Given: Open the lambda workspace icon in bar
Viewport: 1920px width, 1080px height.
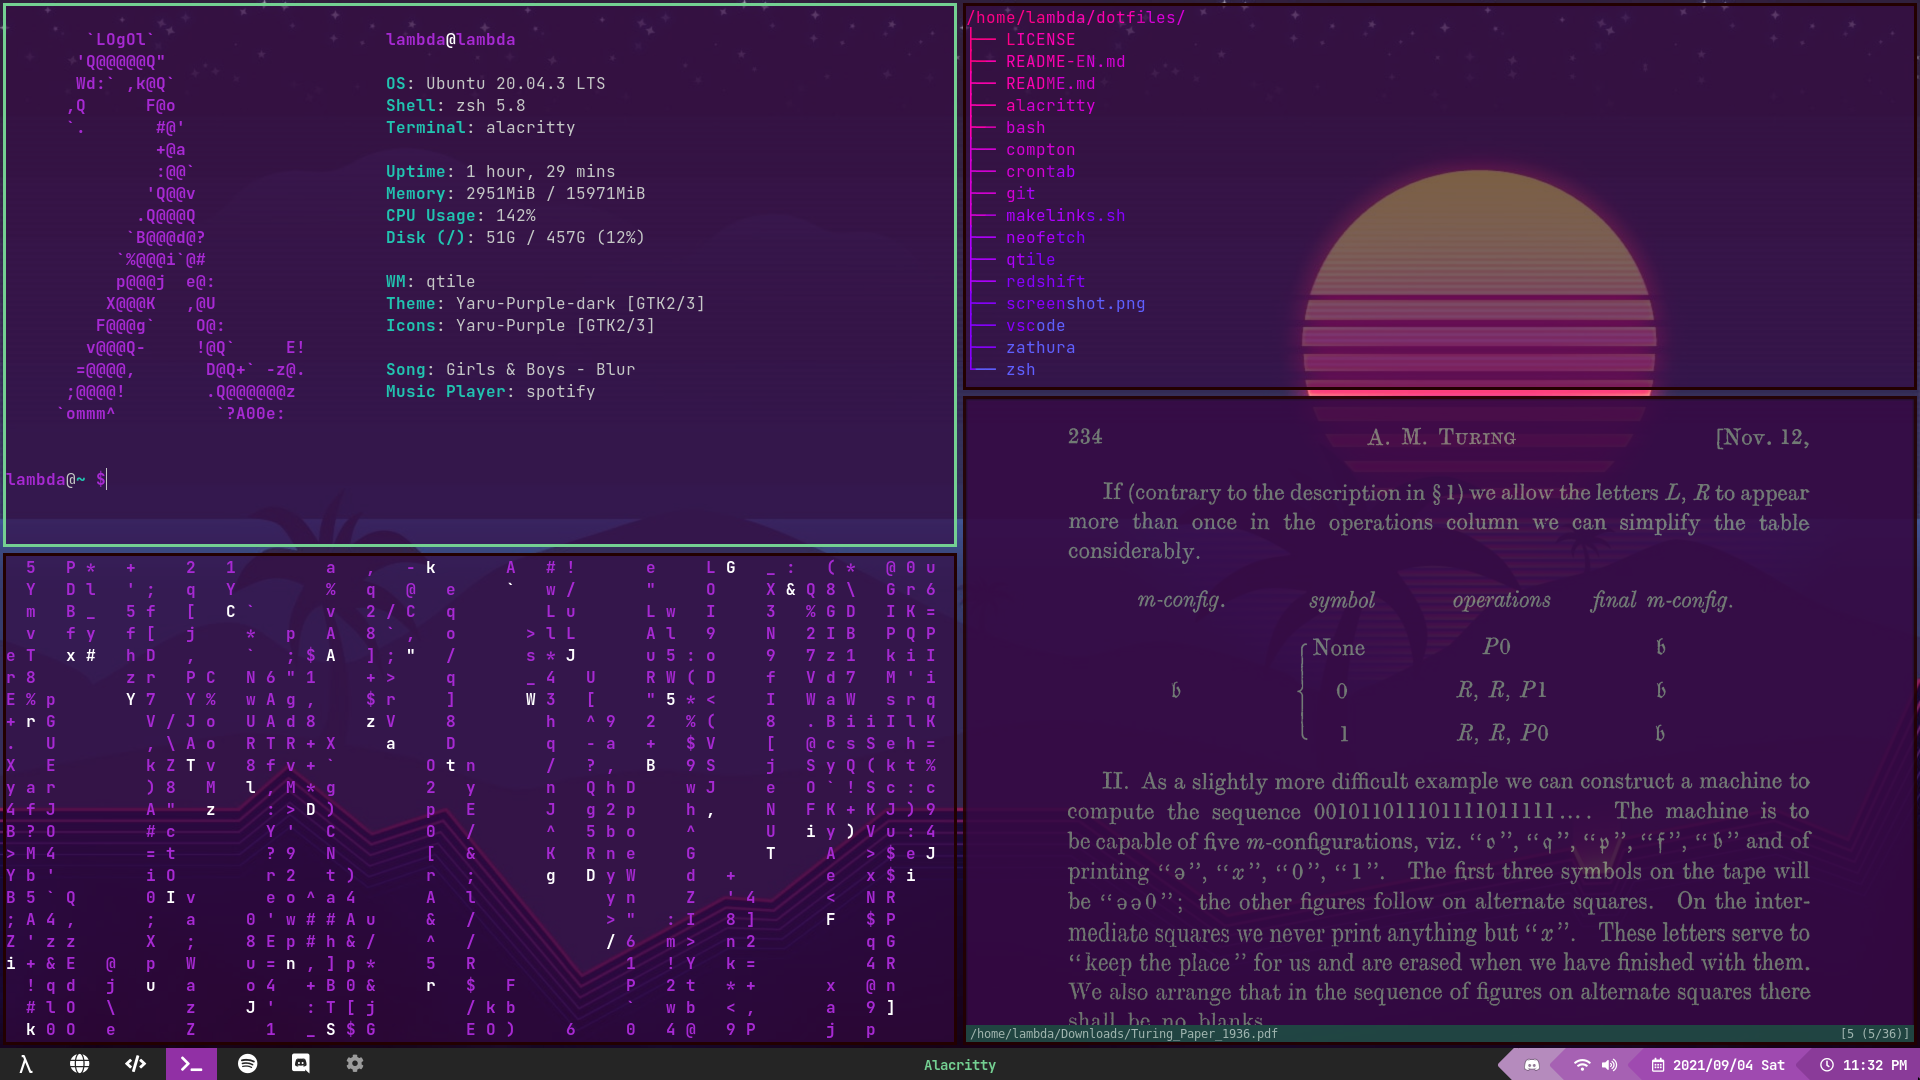Looking at the screenshot, I should (26, 1064).
